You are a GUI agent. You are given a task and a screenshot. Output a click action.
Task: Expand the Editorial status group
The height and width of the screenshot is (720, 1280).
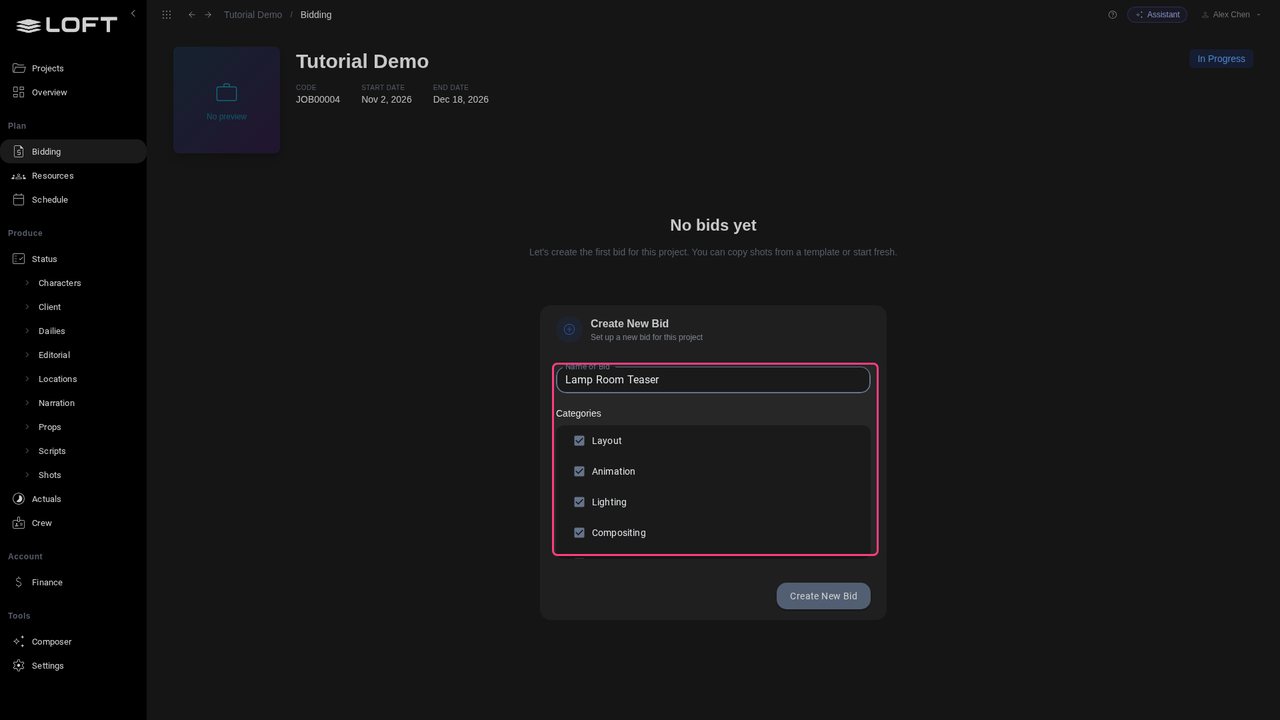click(27, 355)
